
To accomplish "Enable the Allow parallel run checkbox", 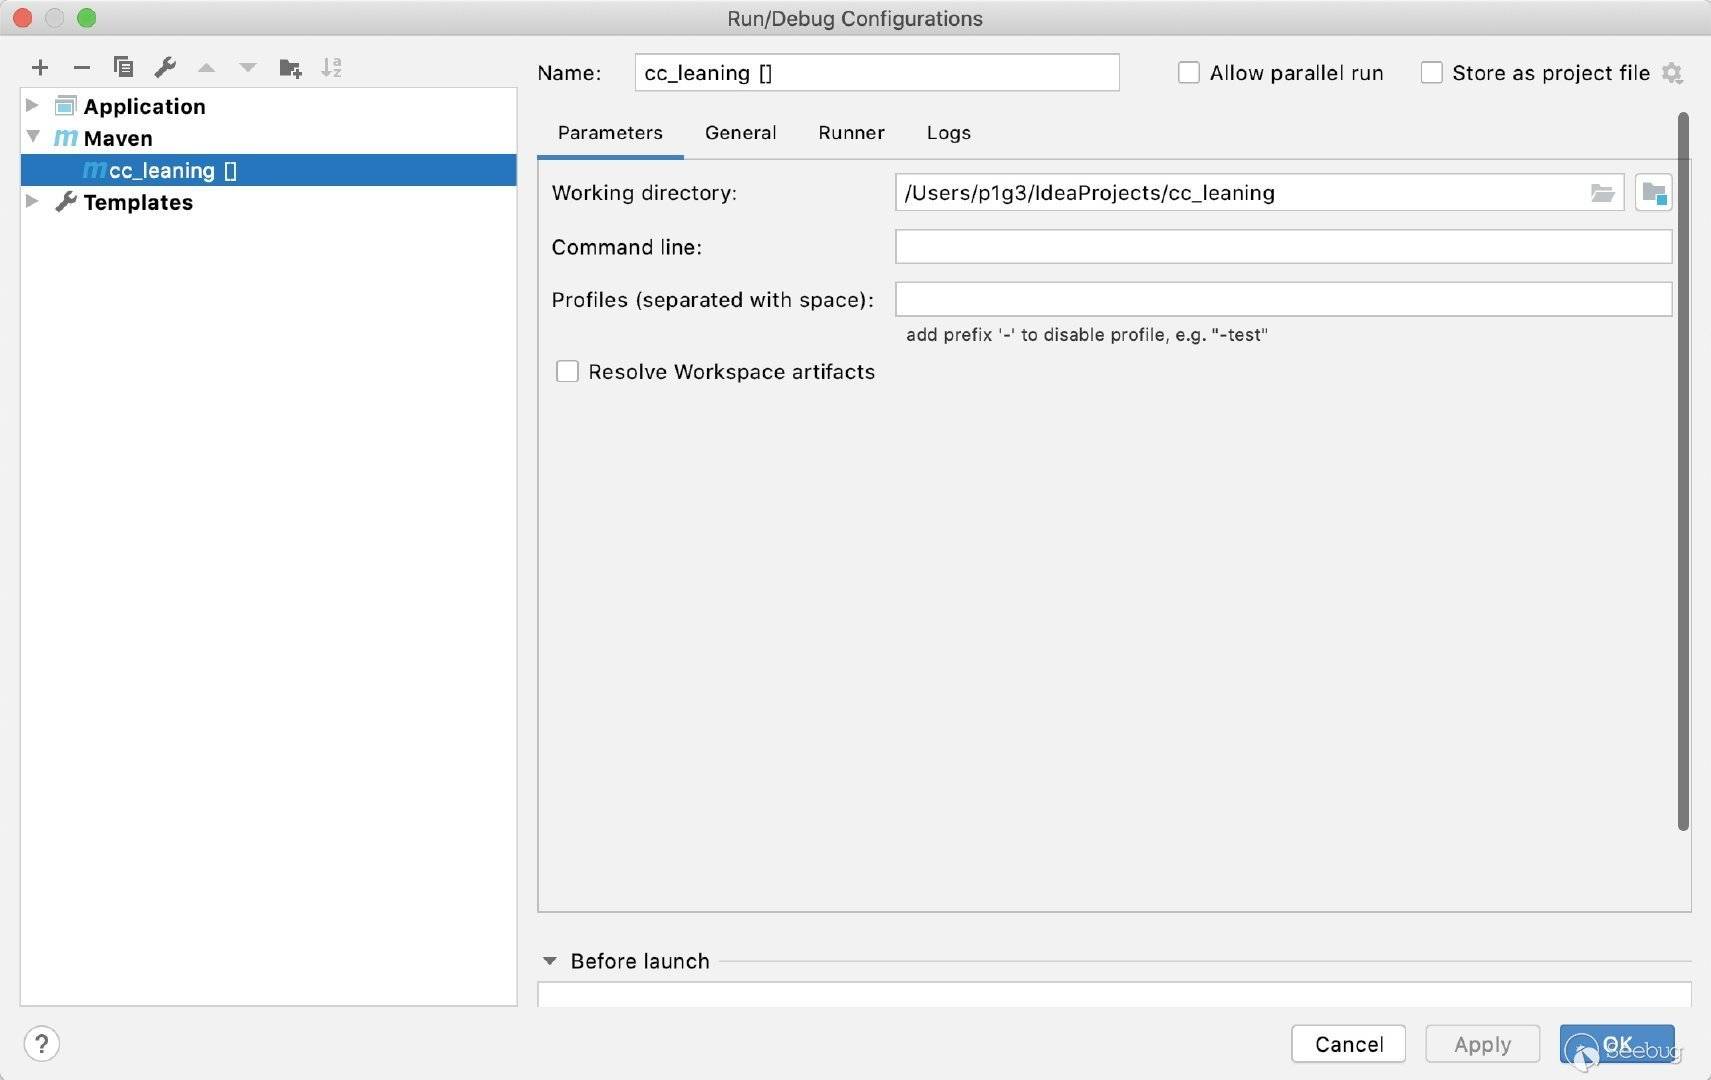I will (1189, 73).
